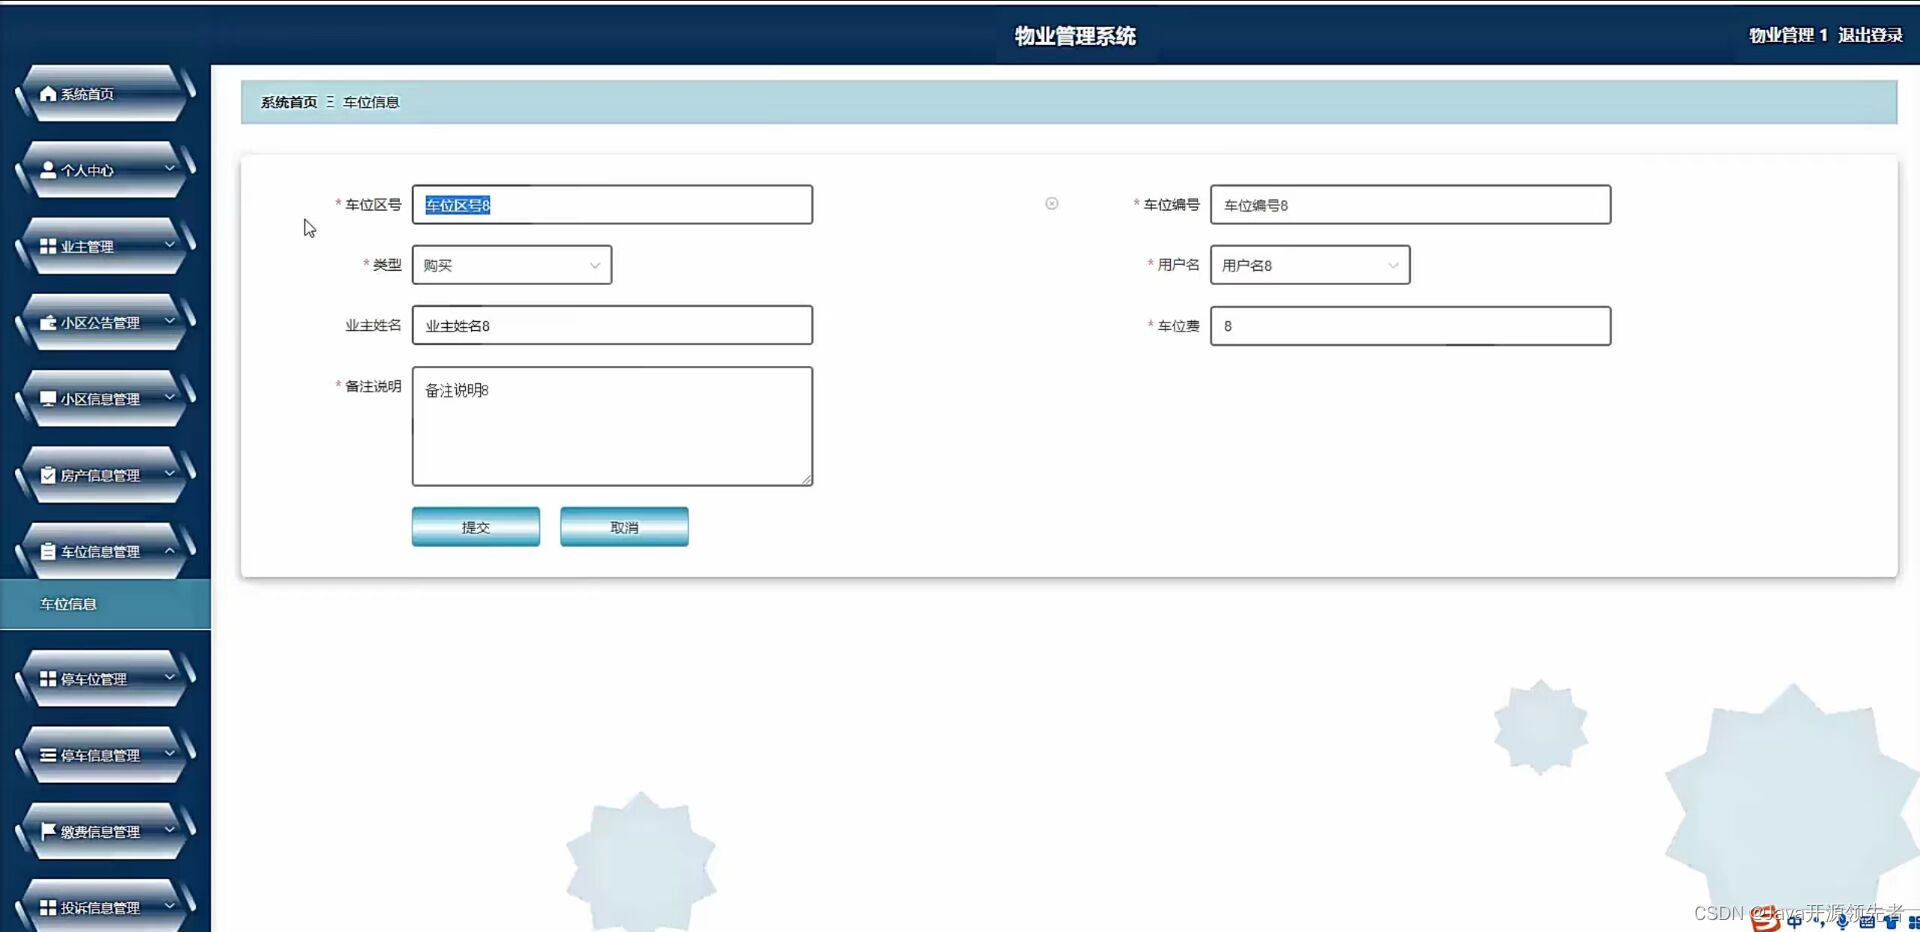This screenshot has width=1920, height=932.
Task: Click the person icon beside 个人中心
Action: click(x=47, y=169)
